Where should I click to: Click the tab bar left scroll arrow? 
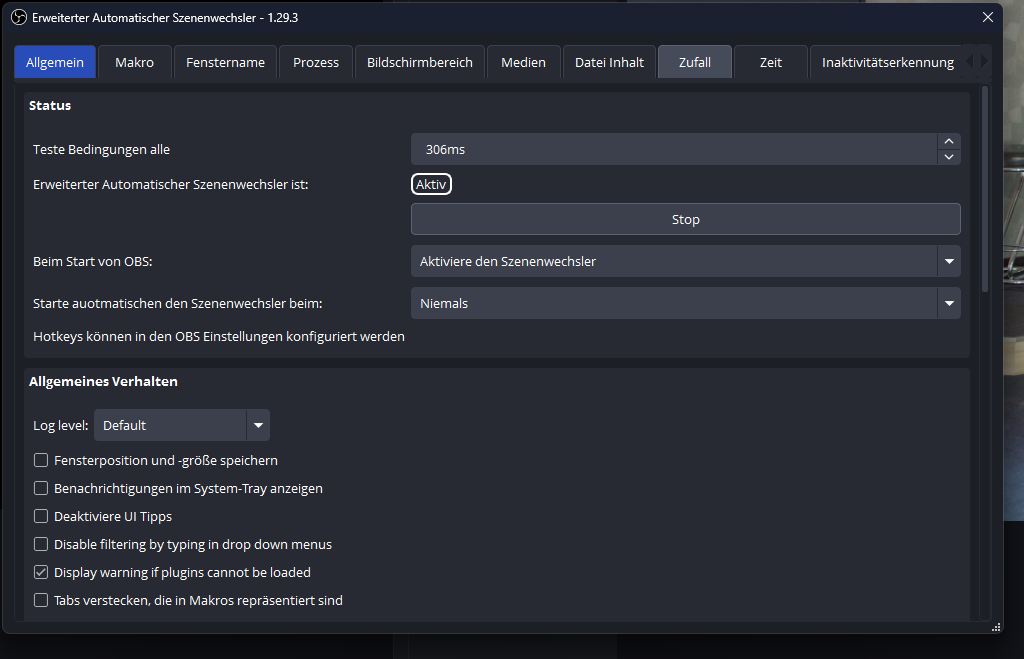tap(969, 62)
